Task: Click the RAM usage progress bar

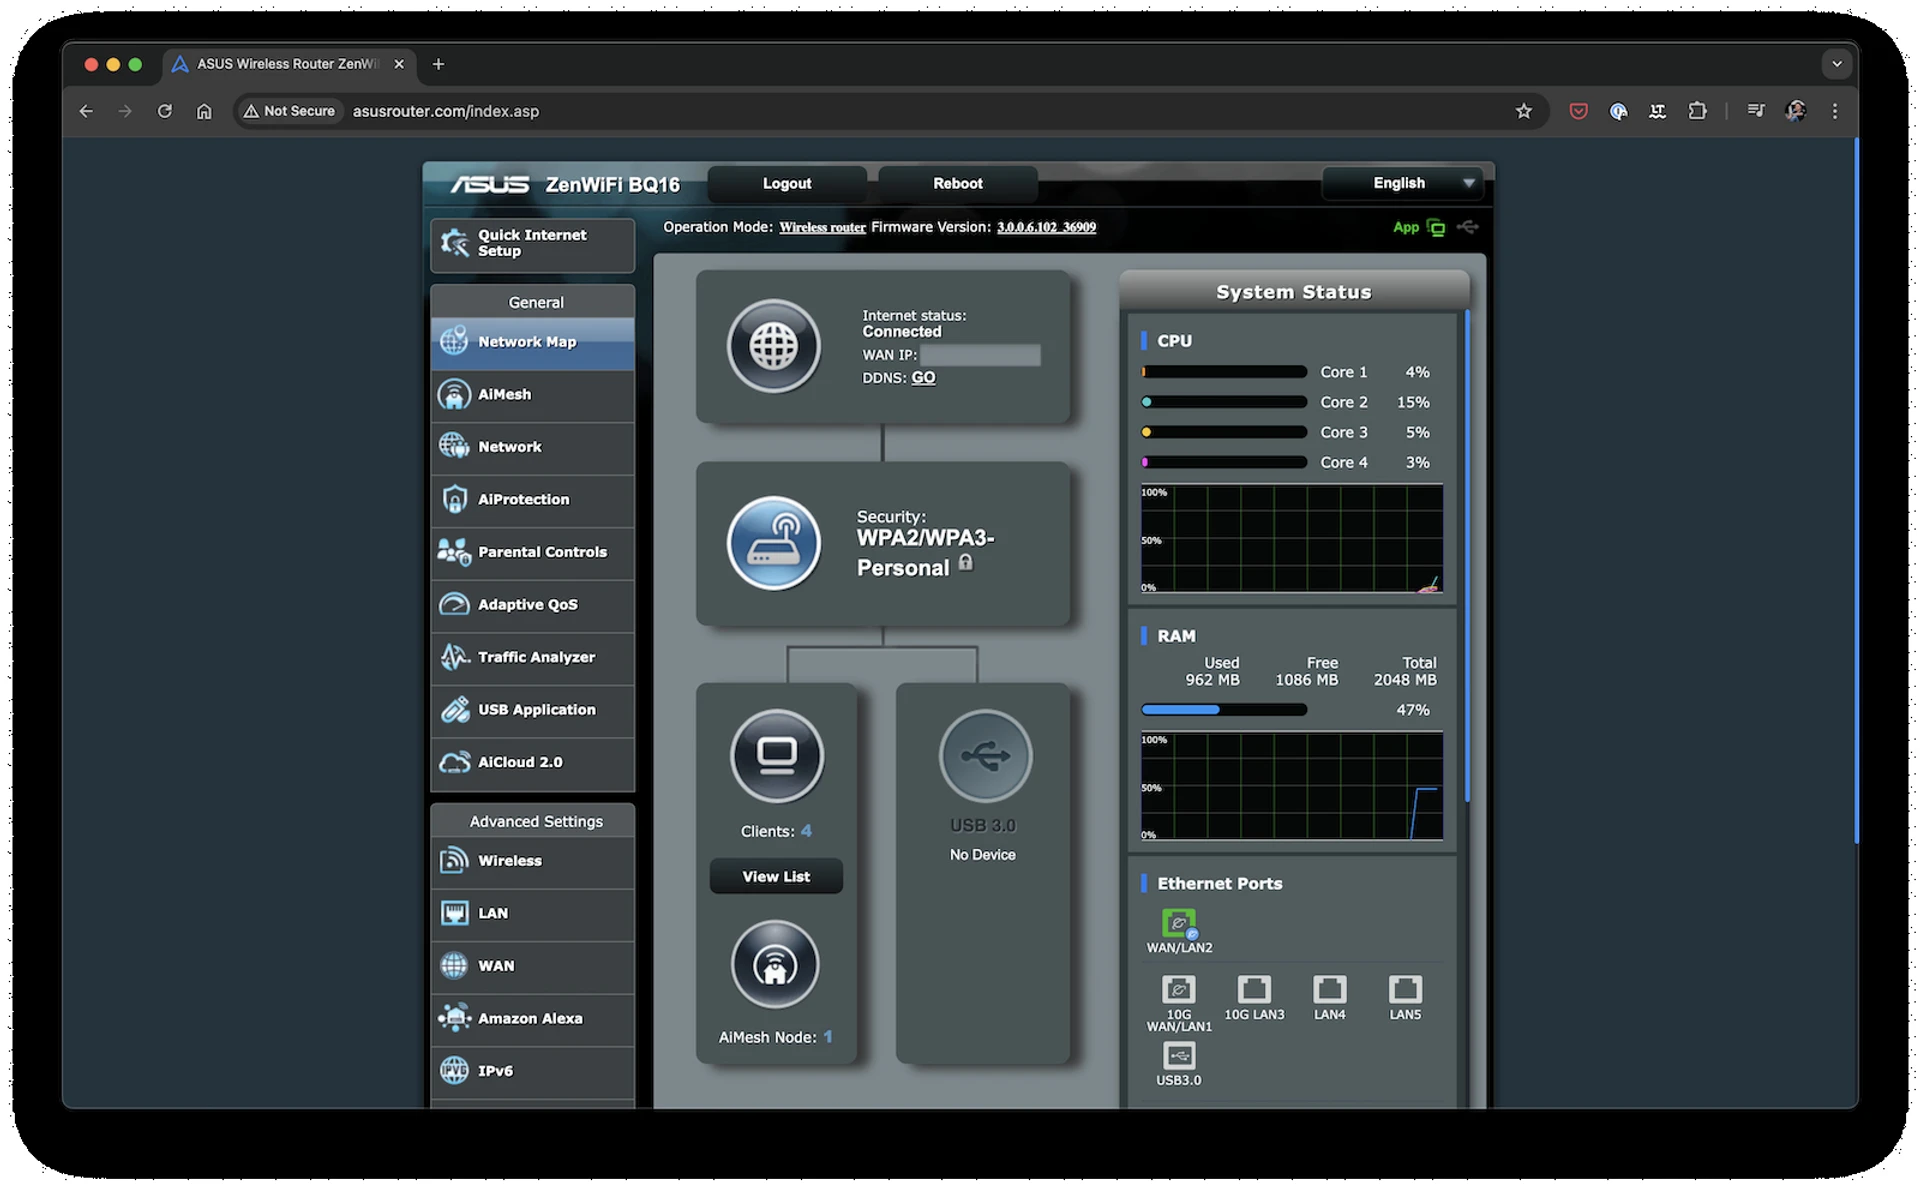Action: pyautogui.click(x=1224, y=710)
